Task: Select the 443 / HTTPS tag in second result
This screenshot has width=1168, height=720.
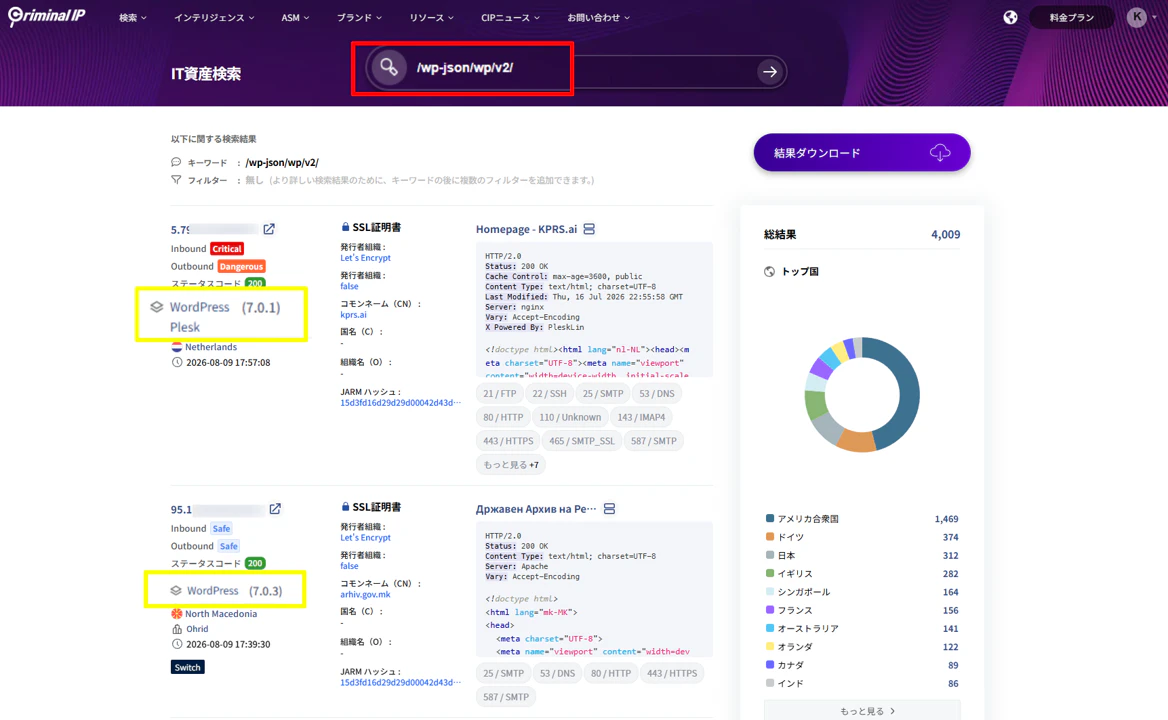Action: 672,673
